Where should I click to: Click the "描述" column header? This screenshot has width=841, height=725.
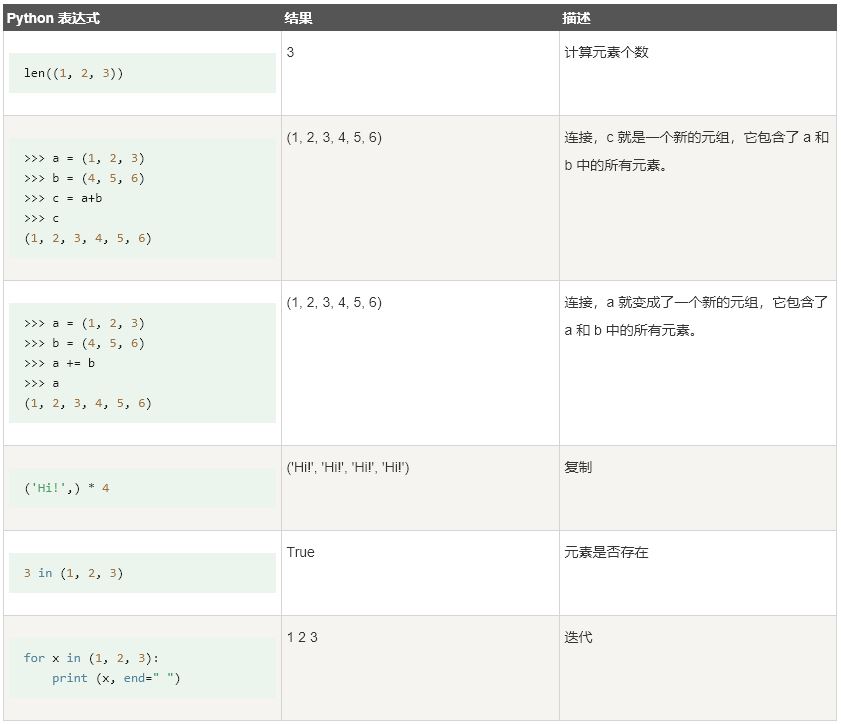576,18
